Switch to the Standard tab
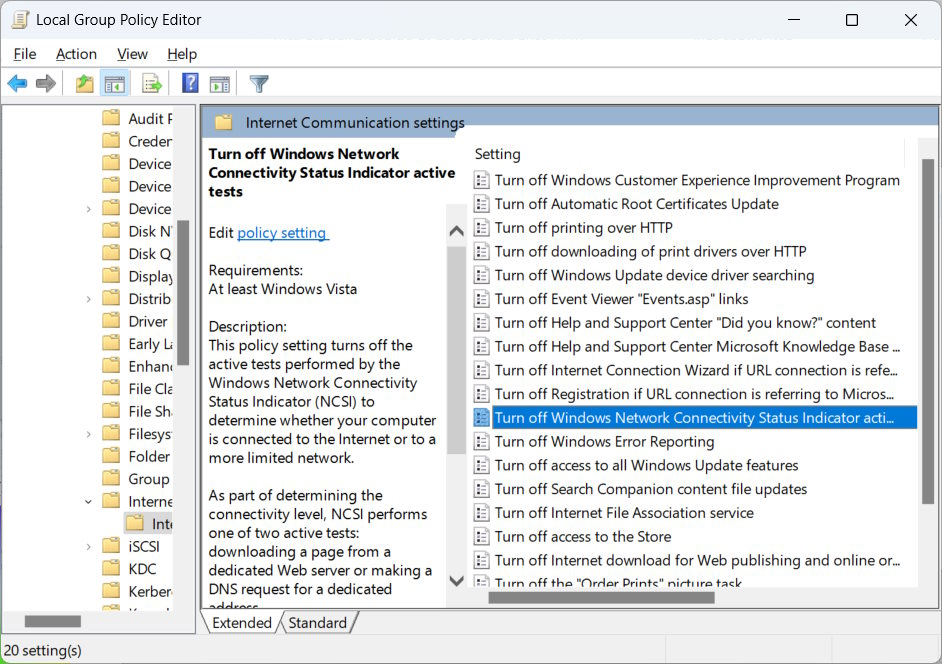Screen dimensions: 942x664 click(318, 622)
